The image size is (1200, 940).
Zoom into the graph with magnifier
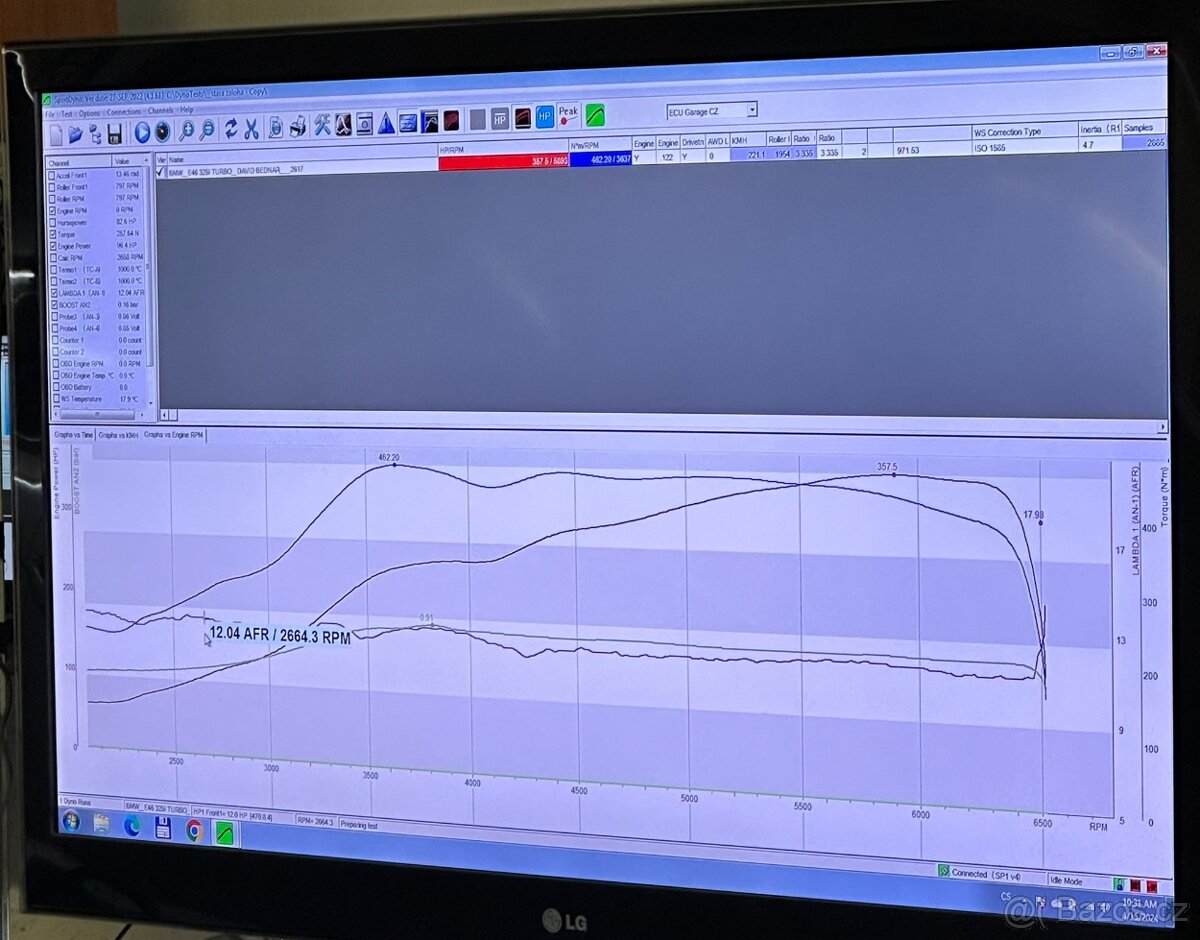[x=188, y=130]
